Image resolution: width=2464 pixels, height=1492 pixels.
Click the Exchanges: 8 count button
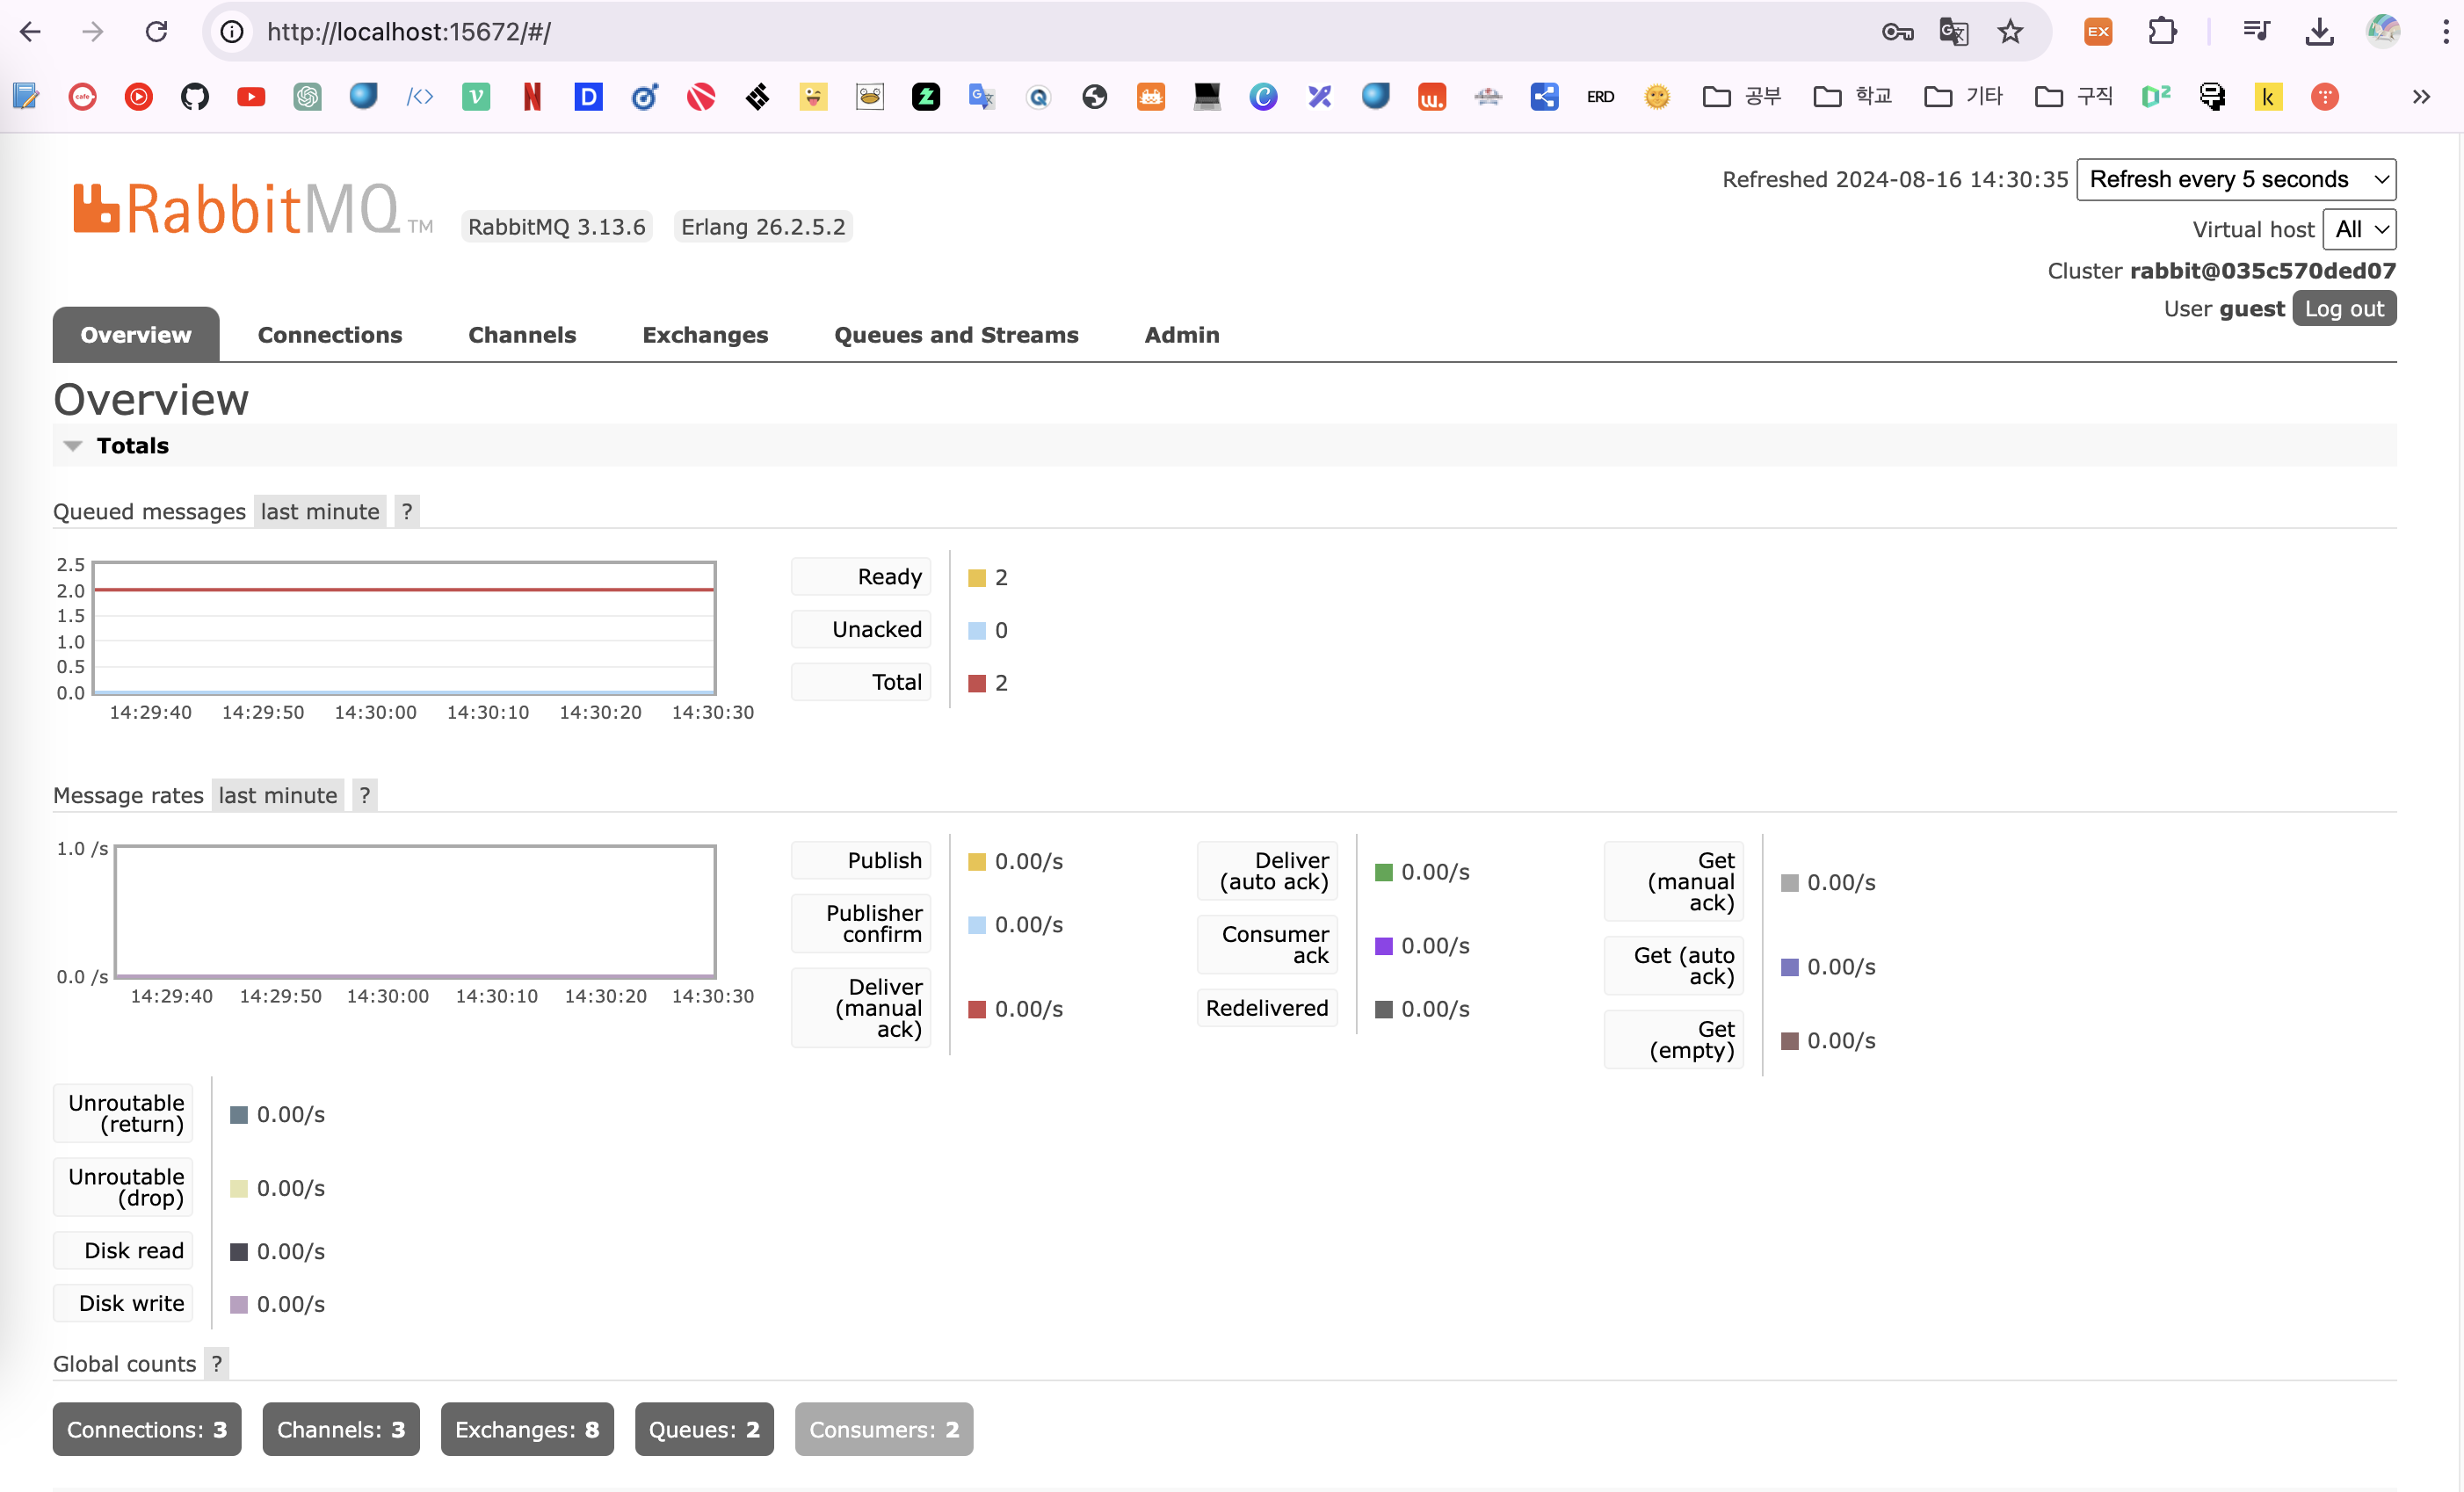(x=527, y=1429)
